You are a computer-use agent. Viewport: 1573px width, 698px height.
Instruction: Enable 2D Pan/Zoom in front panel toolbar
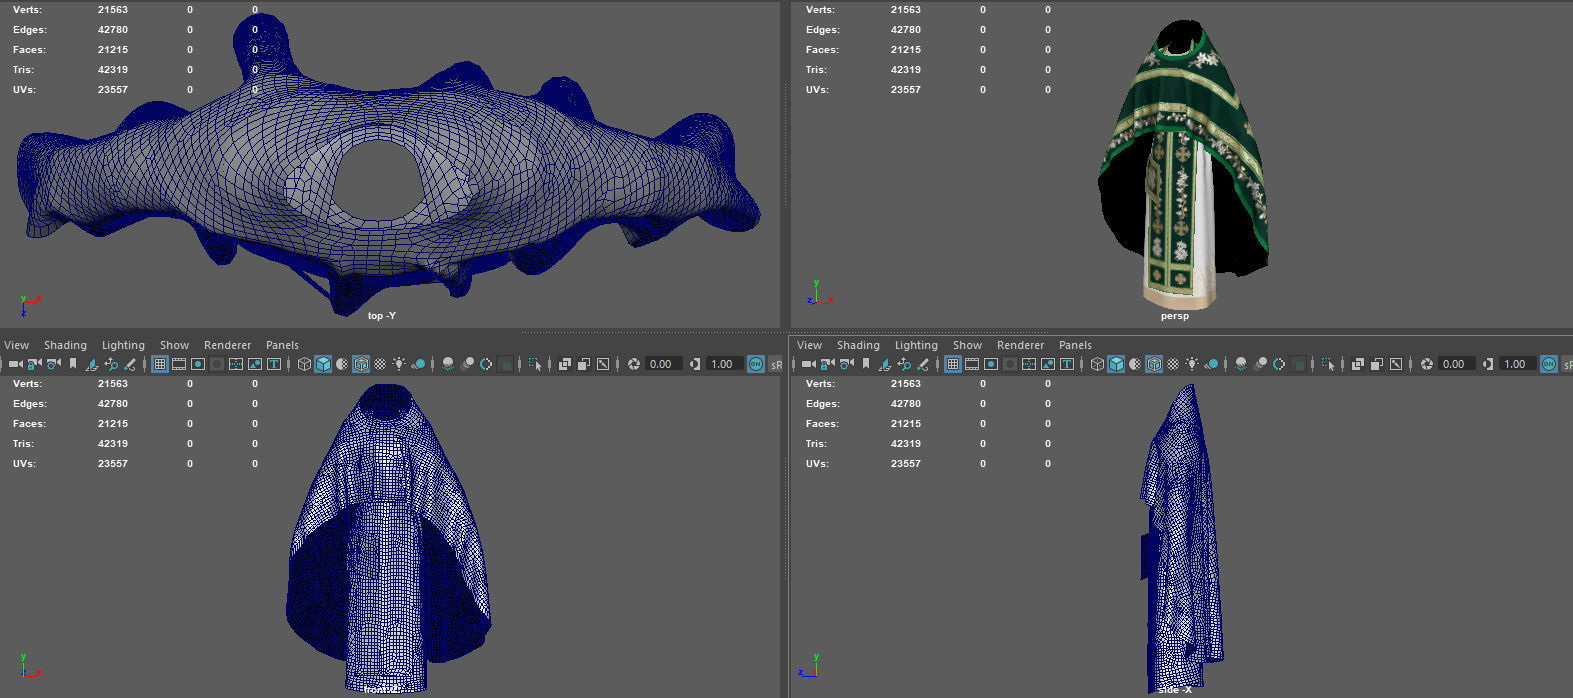[x=111, y=364]
